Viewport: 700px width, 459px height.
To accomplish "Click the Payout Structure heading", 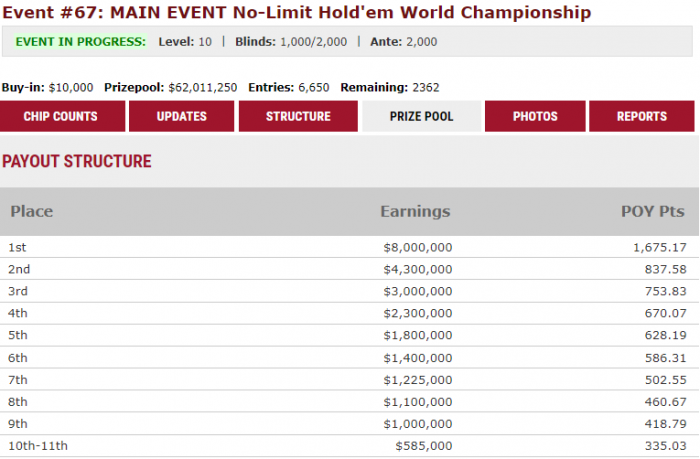I will [77, 161].
